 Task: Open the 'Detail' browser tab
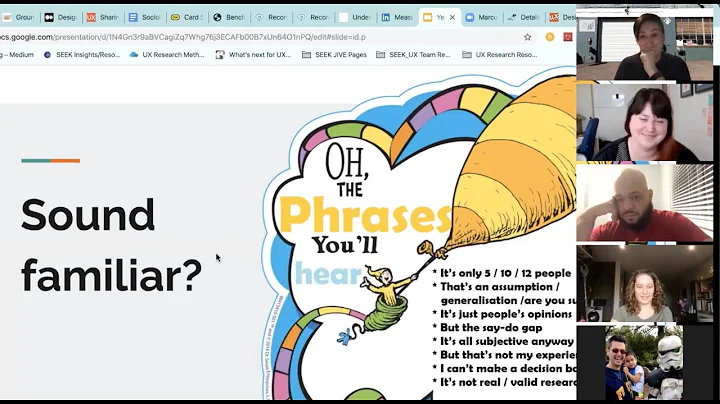click(523, 17)
